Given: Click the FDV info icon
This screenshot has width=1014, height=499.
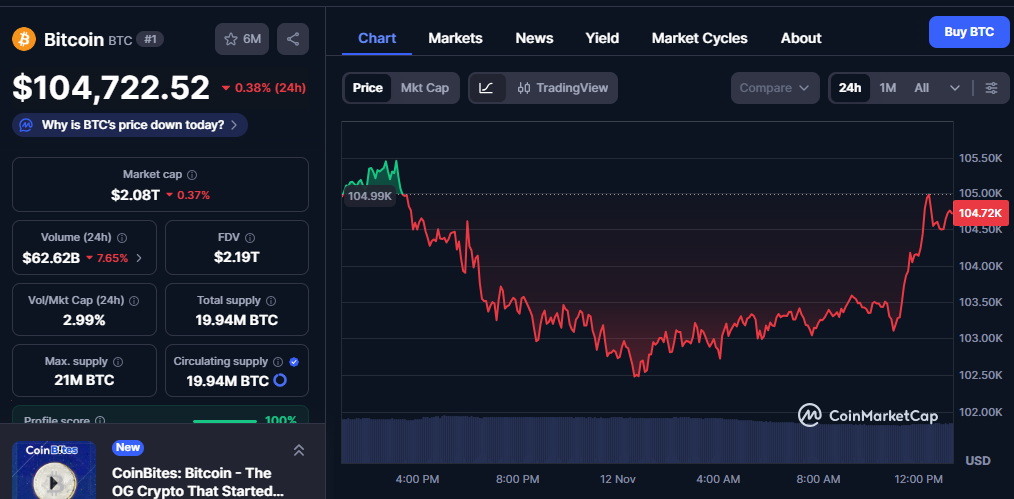Looking at the screenshot, I should pyautogui.click(x=249, y=238).
